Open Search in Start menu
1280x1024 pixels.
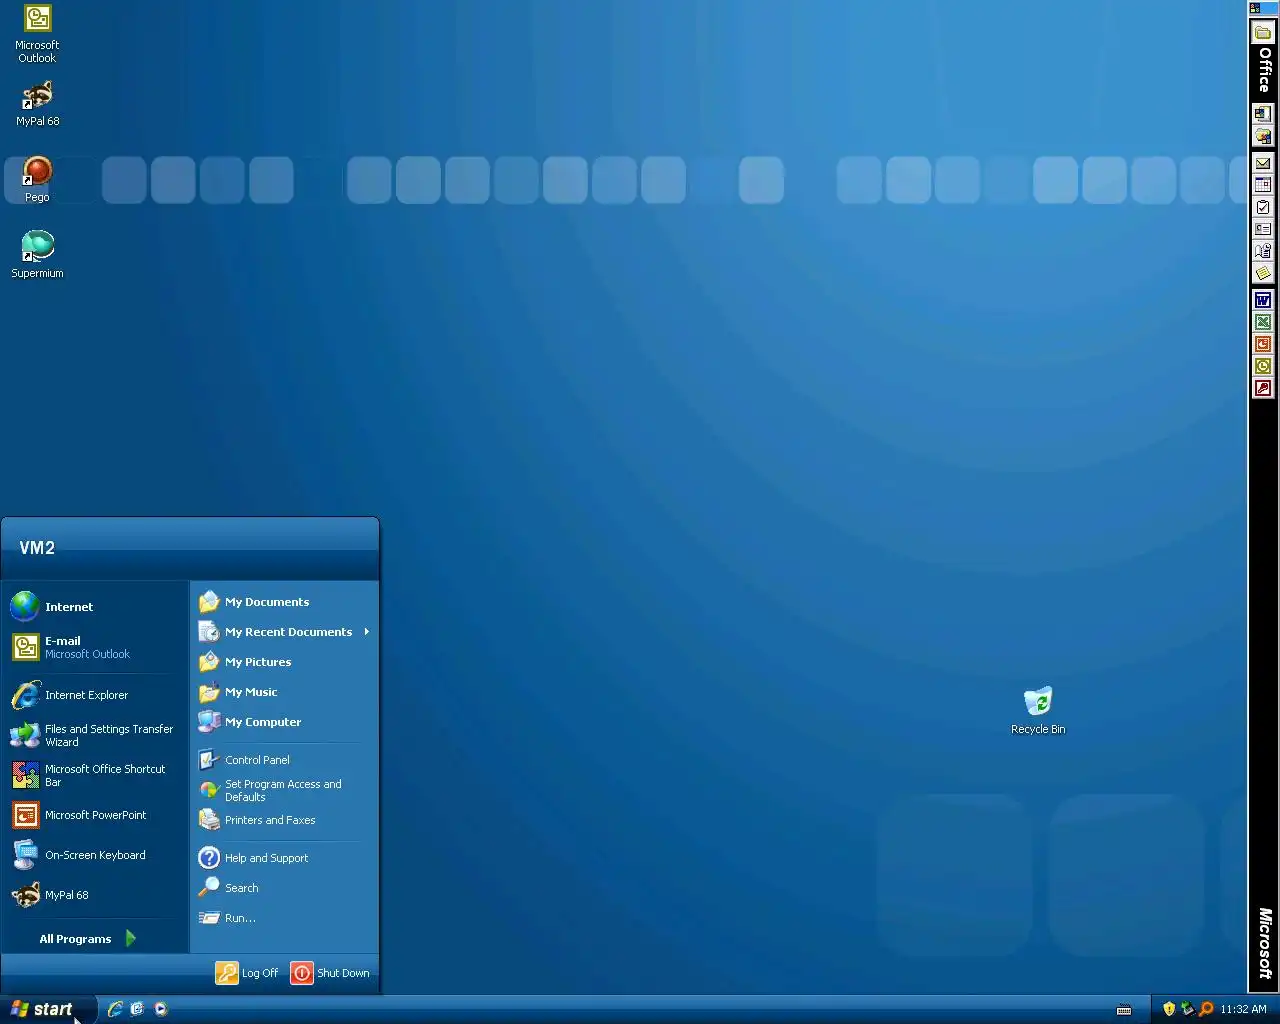tap(285, 888)
